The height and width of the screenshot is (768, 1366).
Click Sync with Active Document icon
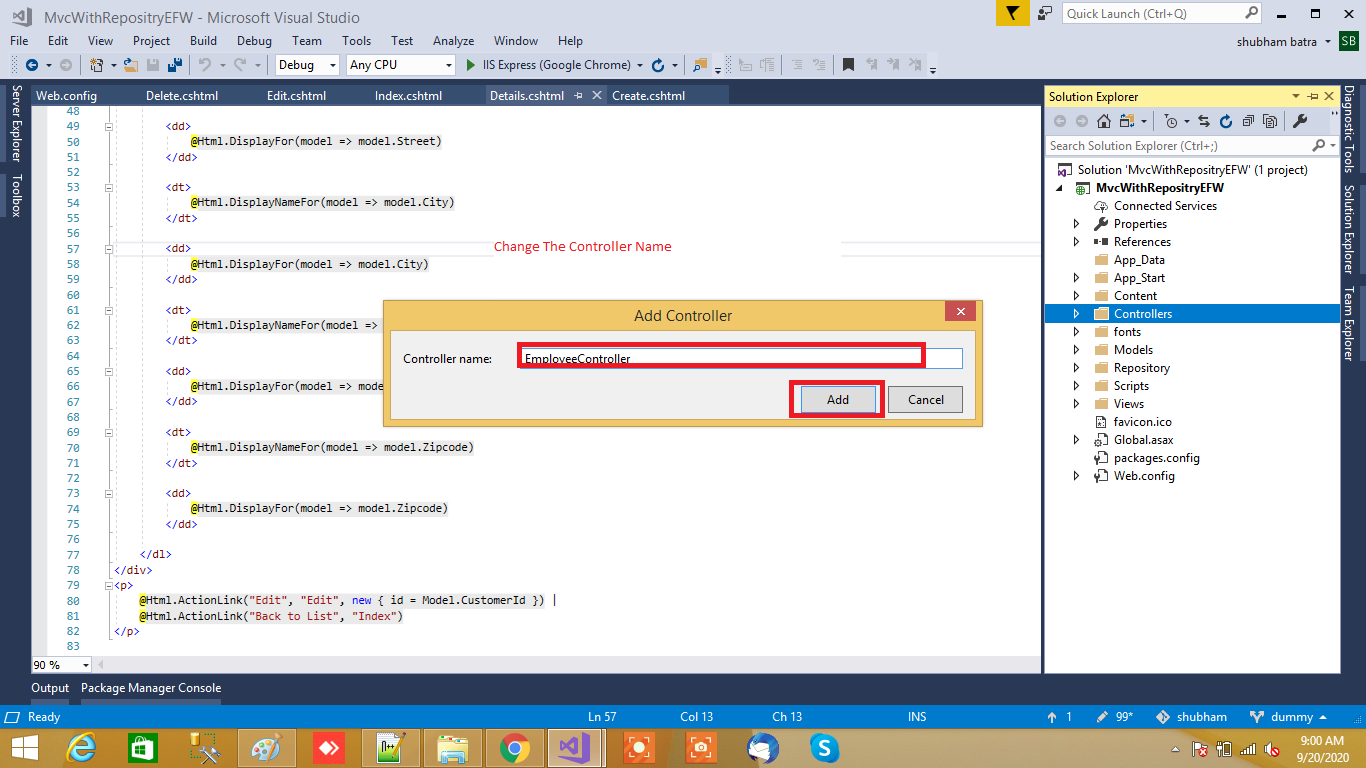[x=1204, y=121]
